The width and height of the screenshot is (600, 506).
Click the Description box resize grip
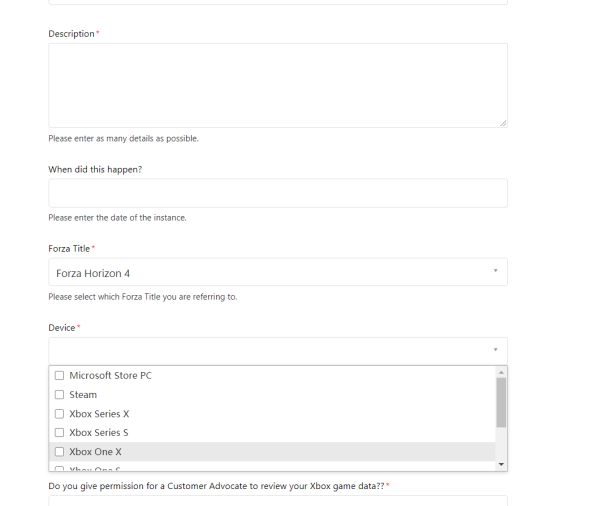[502, 123]
